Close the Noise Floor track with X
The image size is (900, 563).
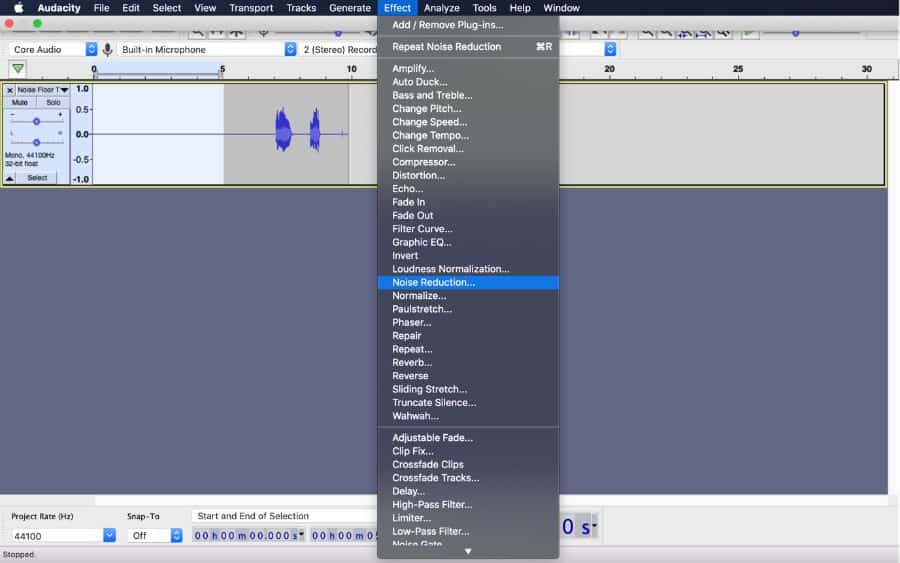tap(10, 90)
